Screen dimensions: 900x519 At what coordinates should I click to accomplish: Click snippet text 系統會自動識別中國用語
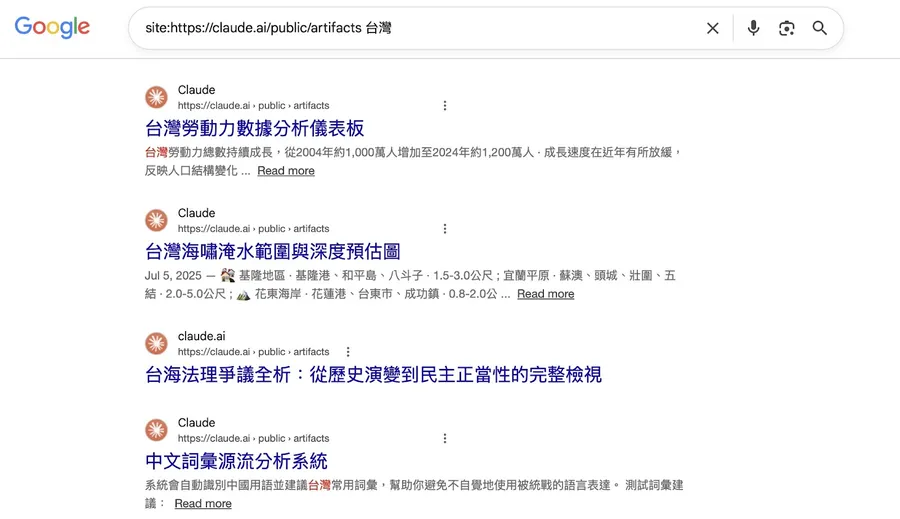click(203, 486)
